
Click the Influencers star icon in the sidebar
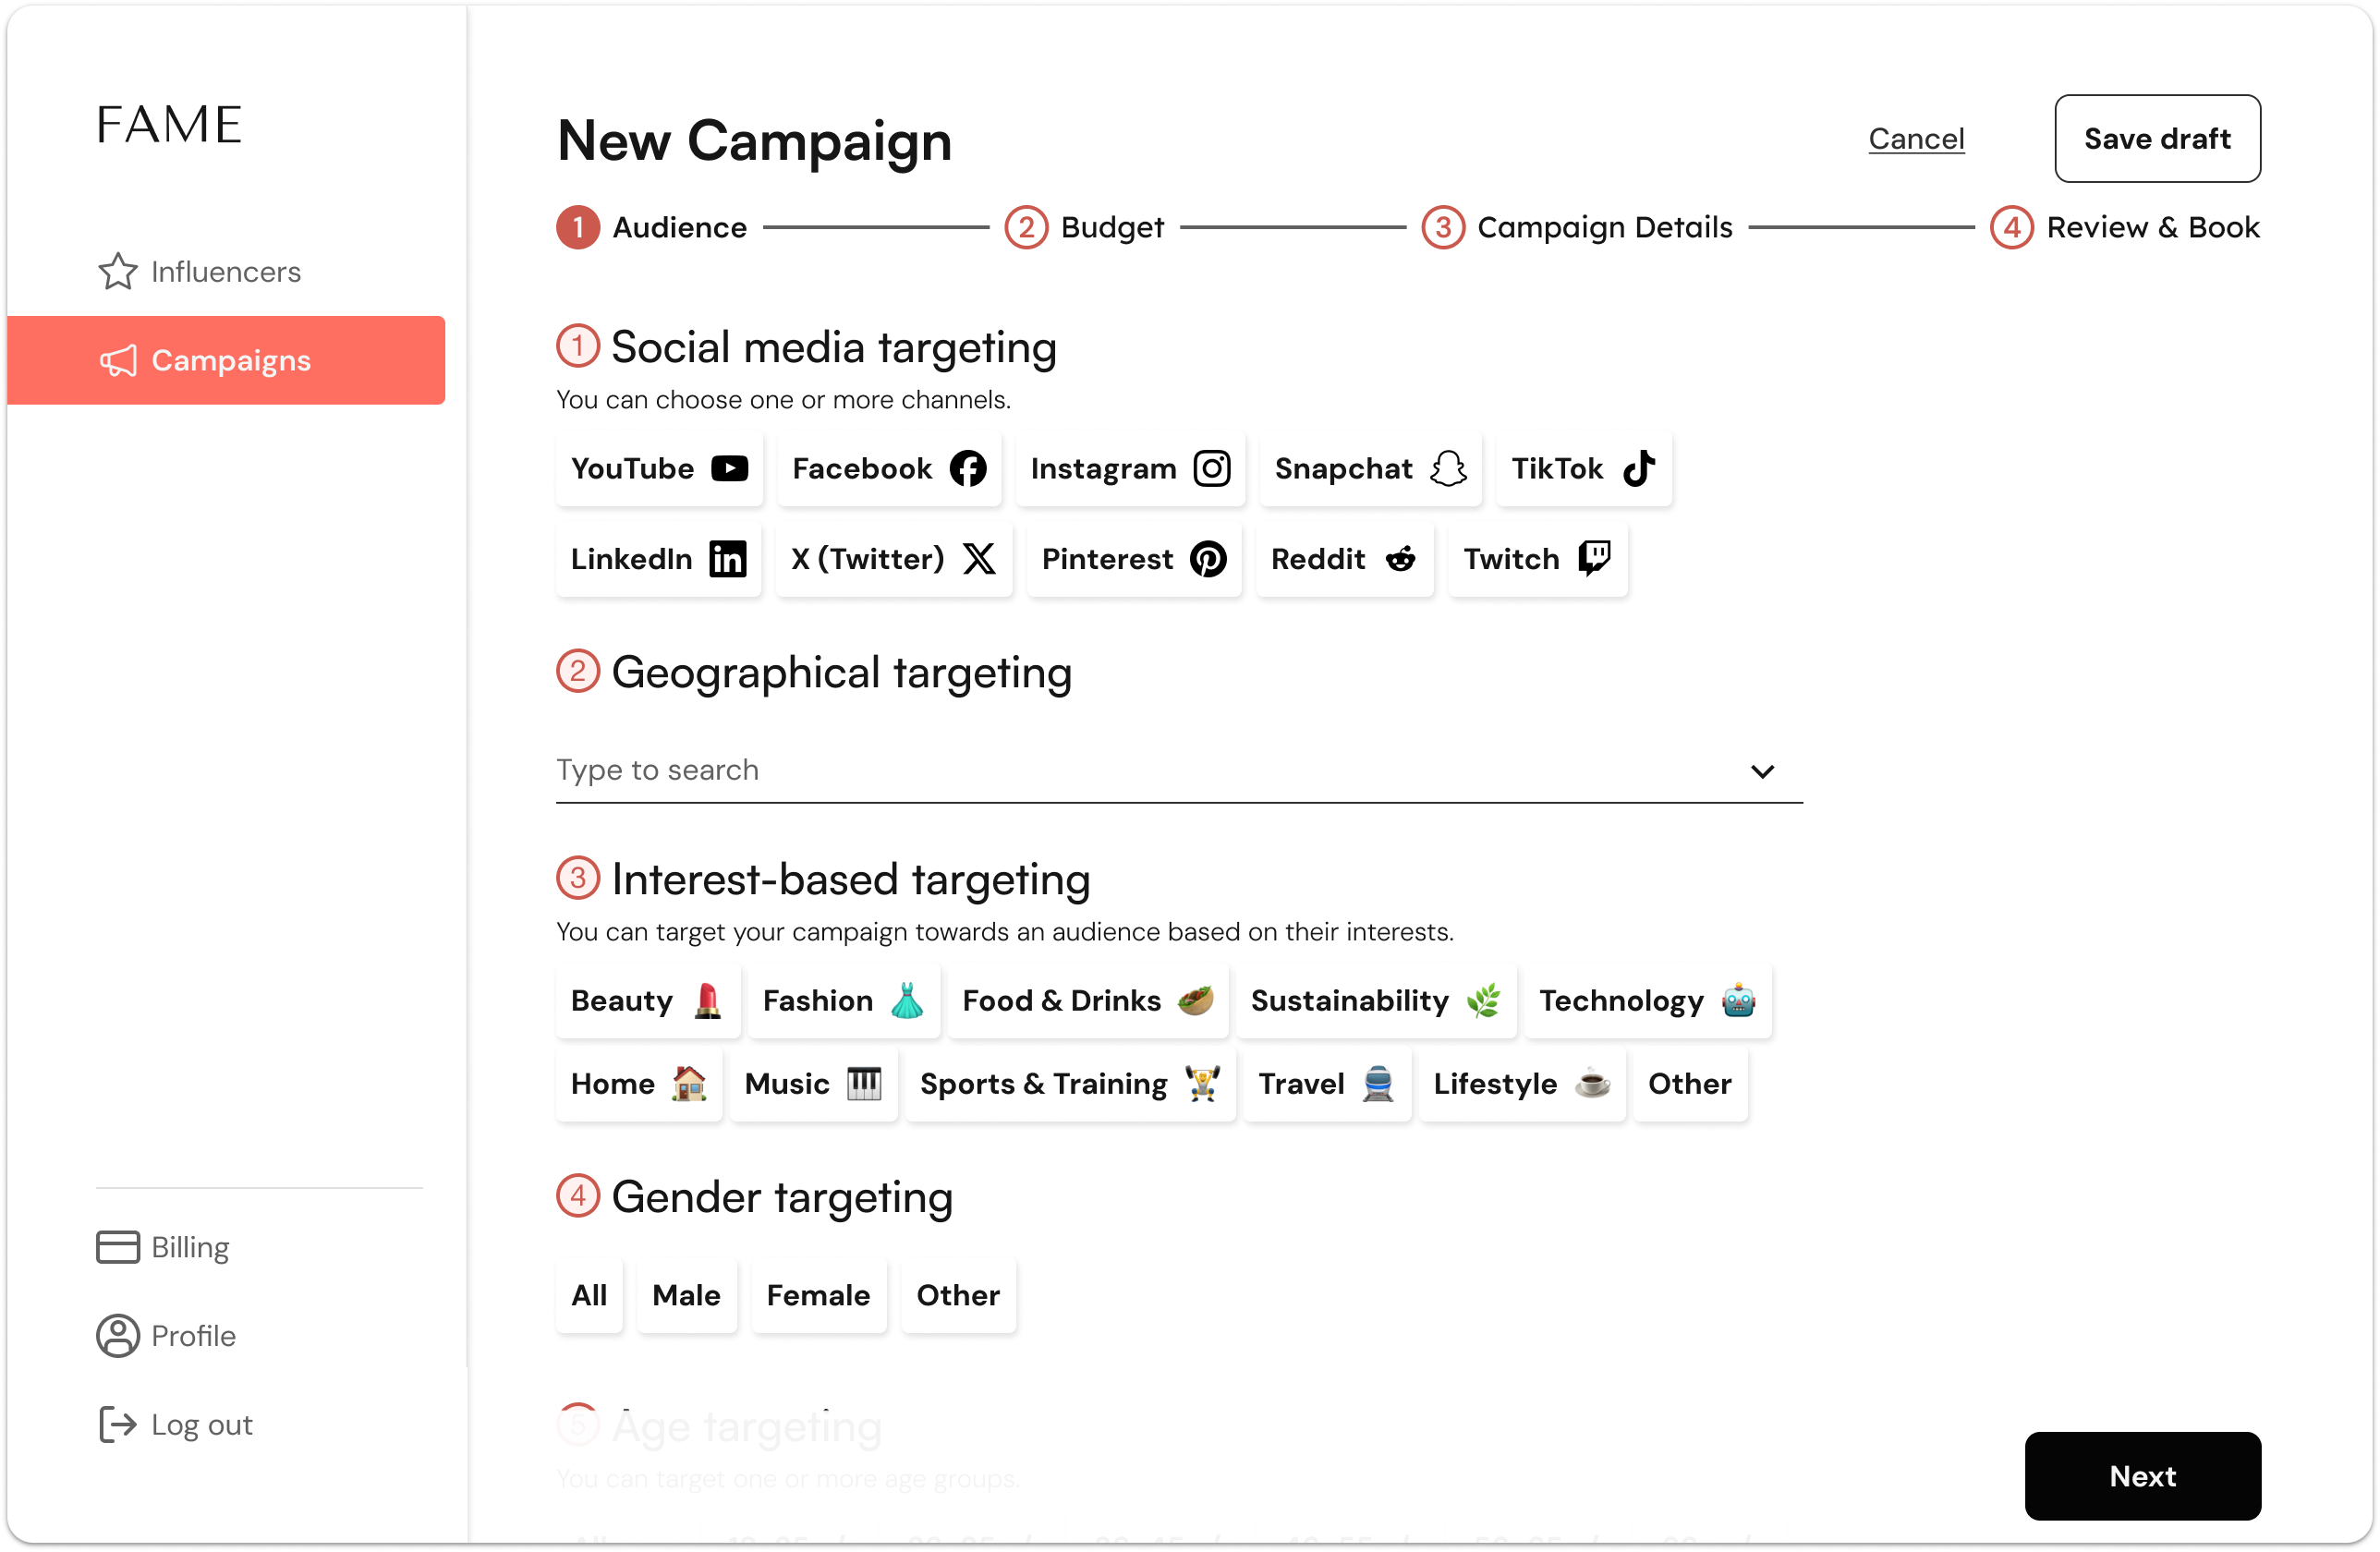tap(118, 271)
